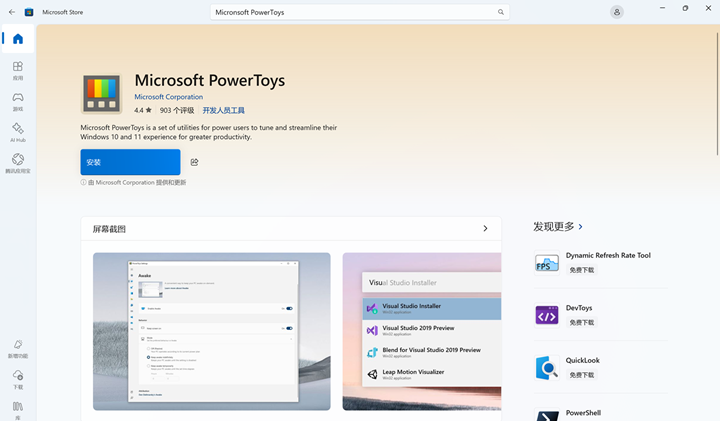Restore down the Microsoft Store window
The height and width of the screenshot is (421, 720).
coord(685,8)
